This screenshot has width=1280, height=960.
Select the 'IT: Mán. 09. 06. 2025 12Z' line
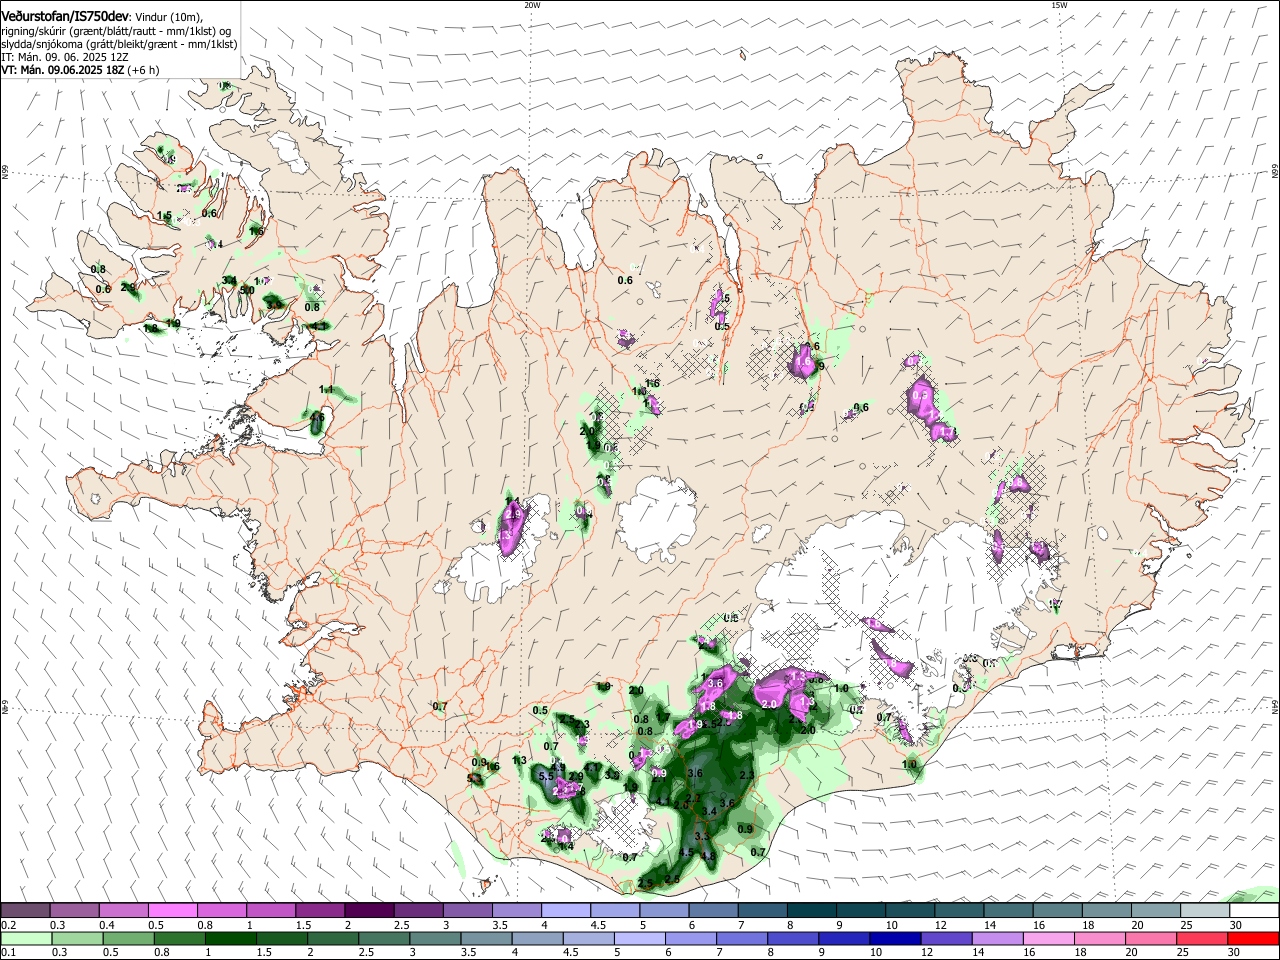tap(65, 57)
